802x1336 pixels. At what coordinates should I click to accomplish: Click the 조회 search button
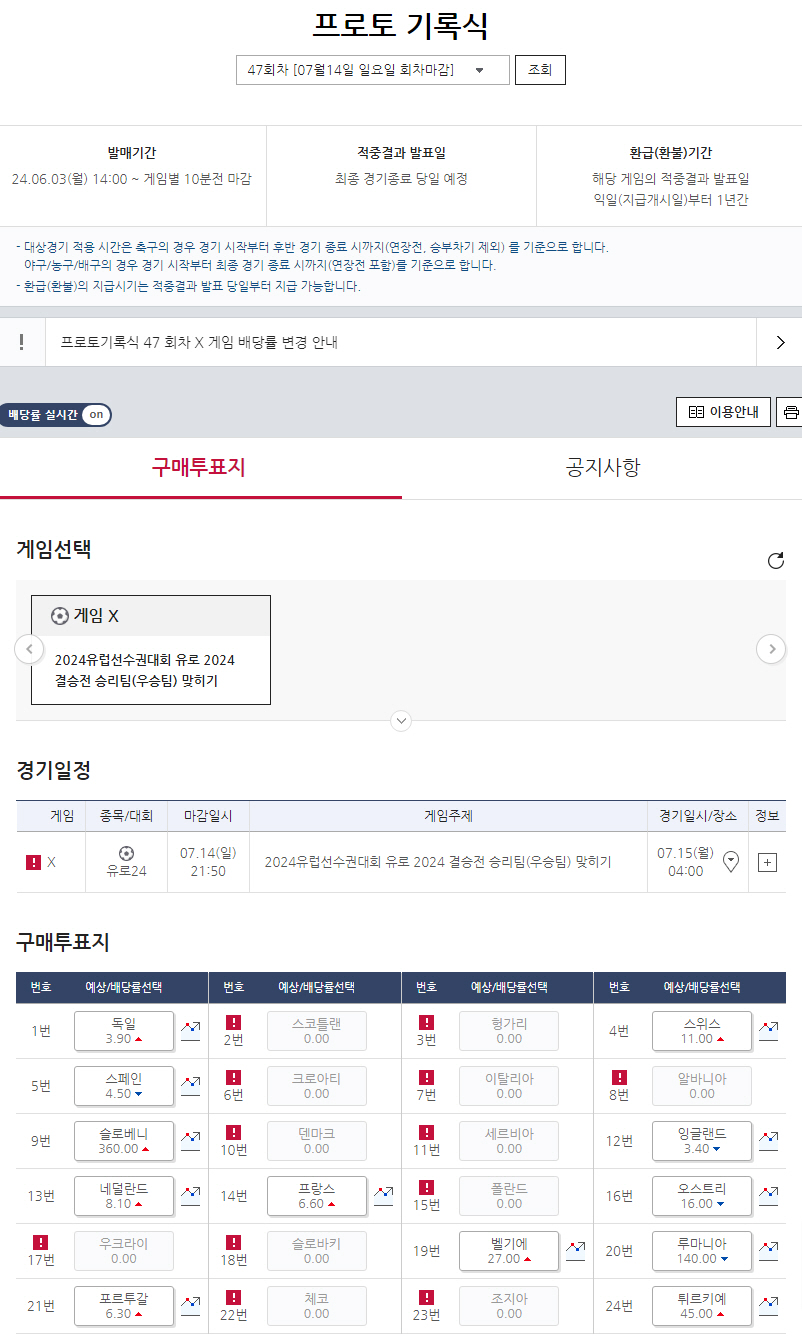click(x=540, y=70)
